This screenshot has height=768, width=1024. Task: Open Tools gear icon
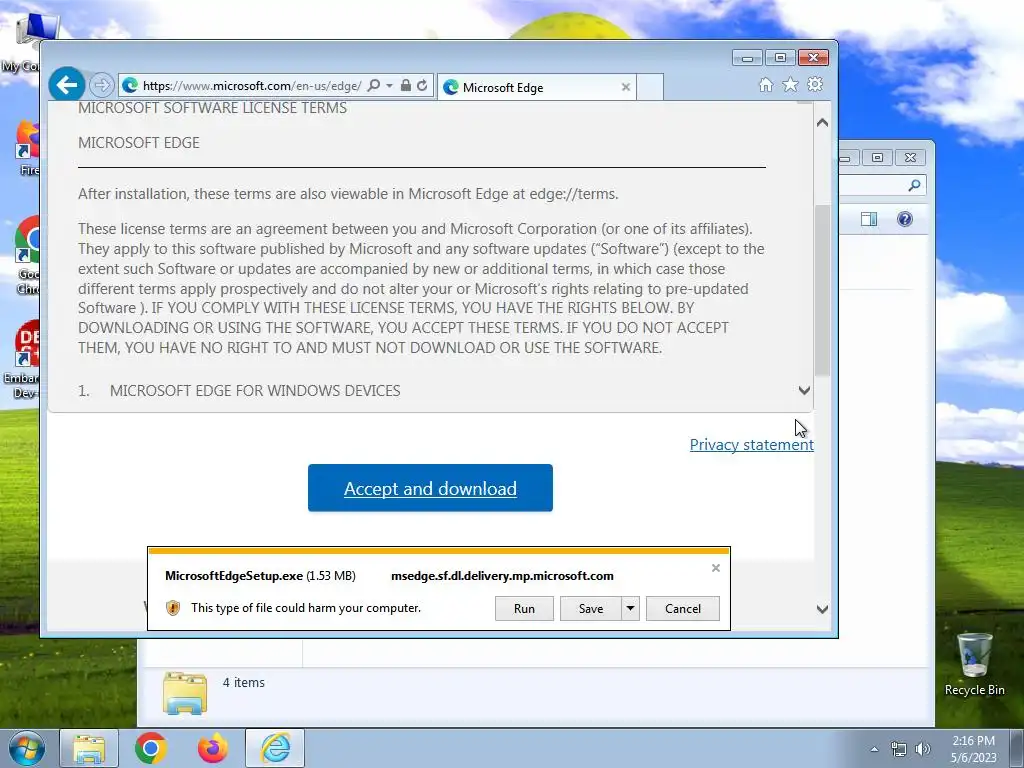(815, 84)
